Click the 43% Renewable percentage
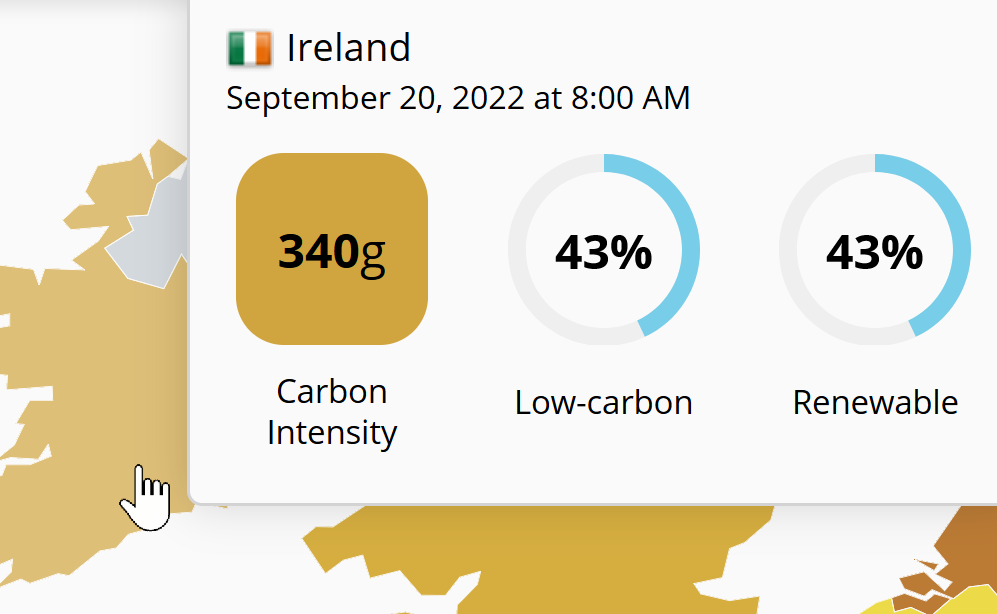This screenshot has height=614, width=997. (875, 253)
